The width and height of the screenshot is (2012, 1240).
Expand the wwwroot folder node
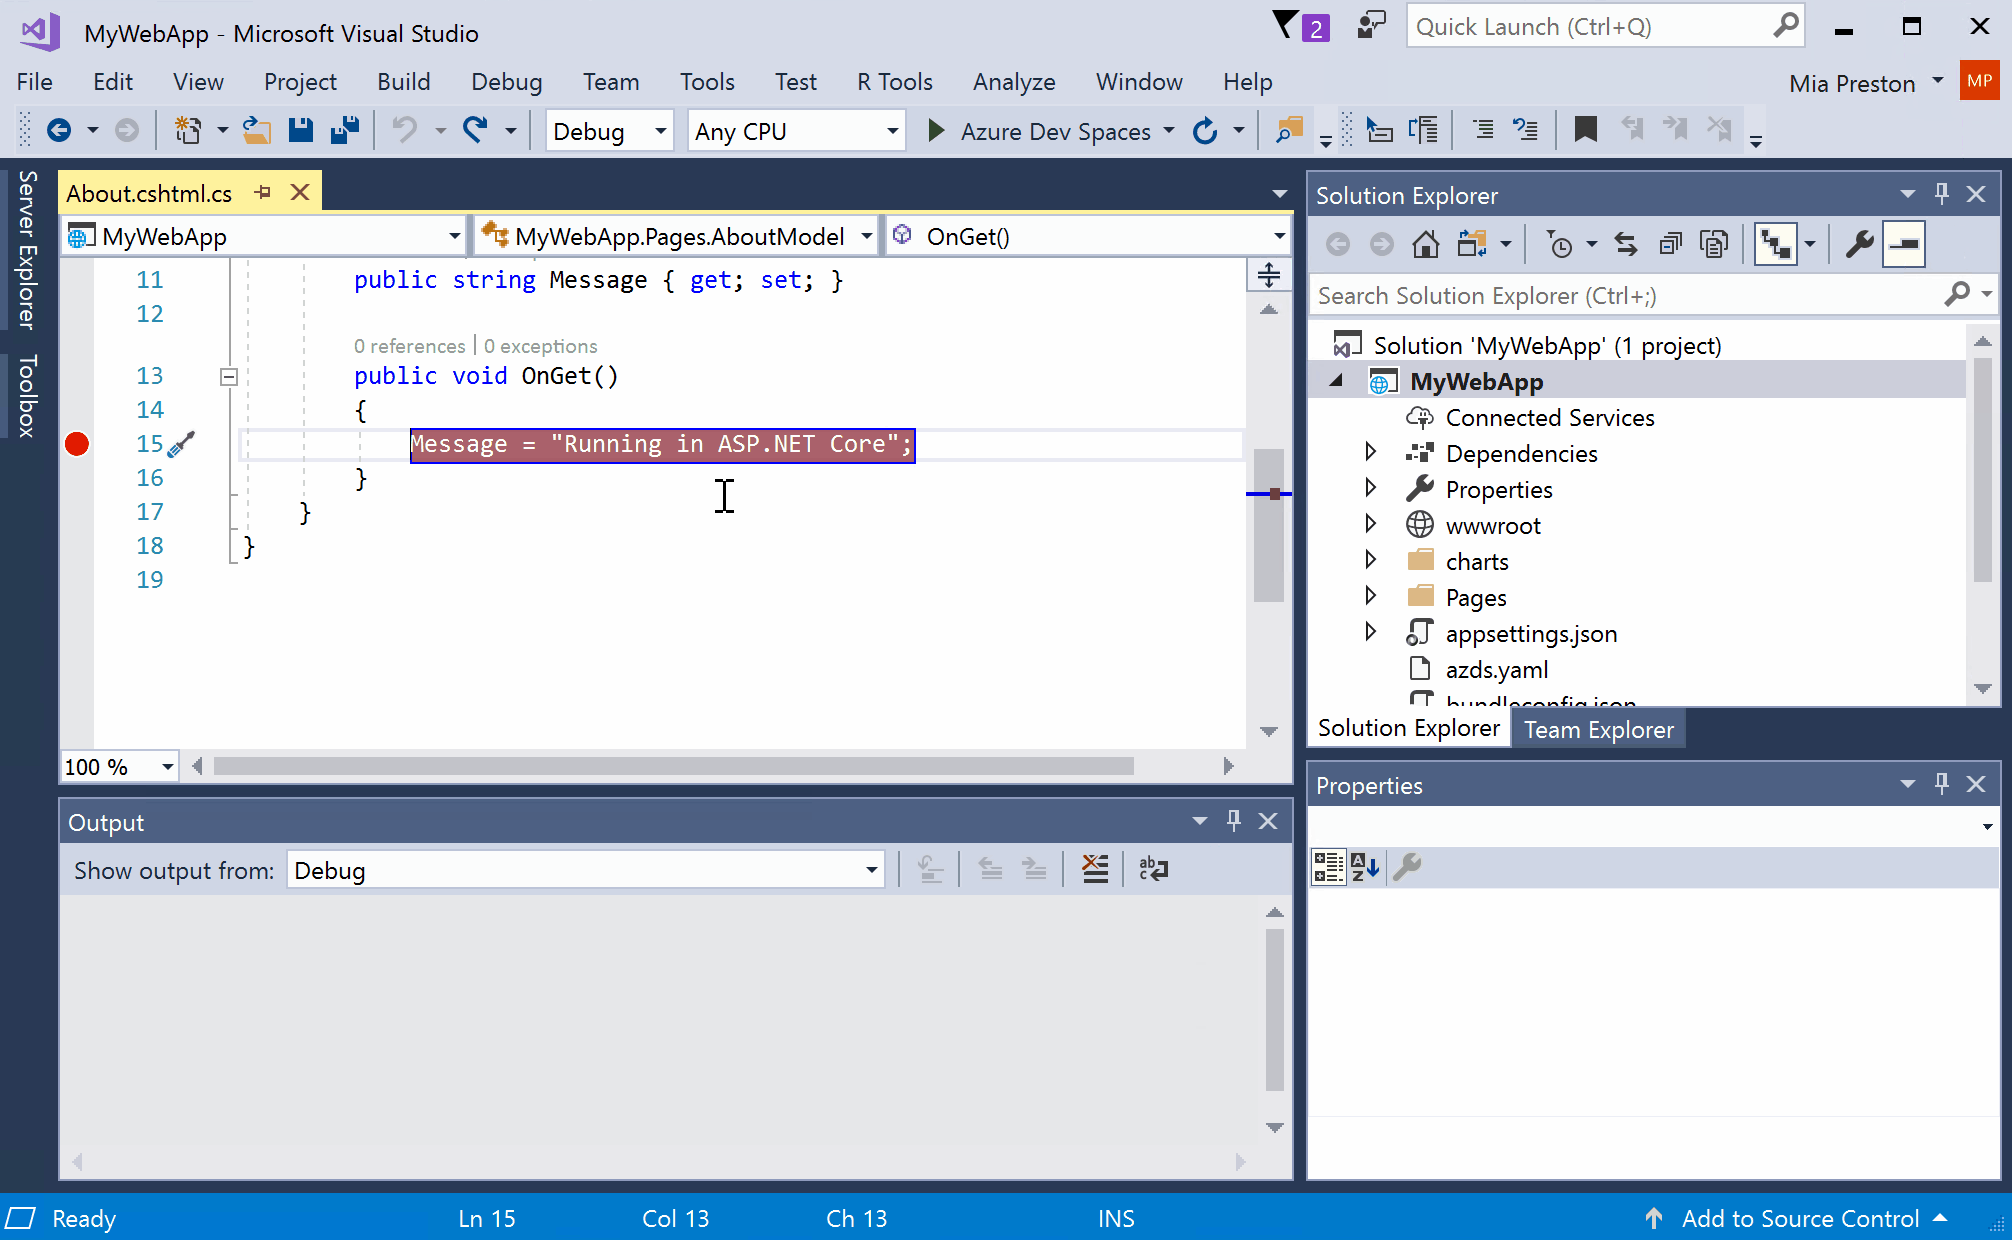1370,524
